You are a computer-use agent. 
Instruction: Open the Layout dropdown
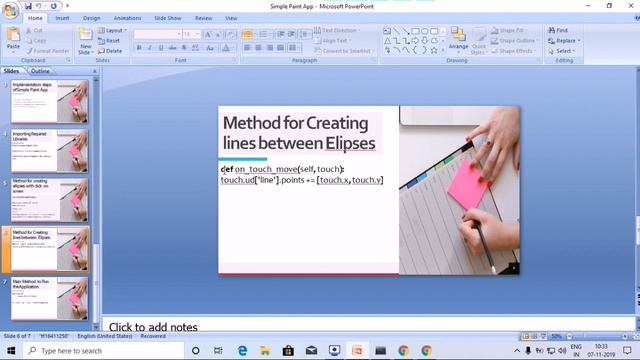[x=112, y=31]
